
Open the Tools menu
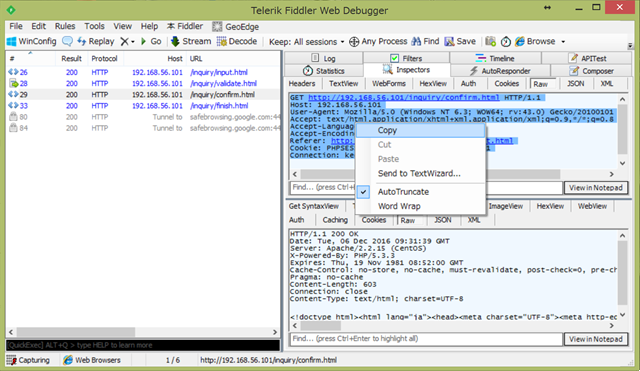pos(94,27)
